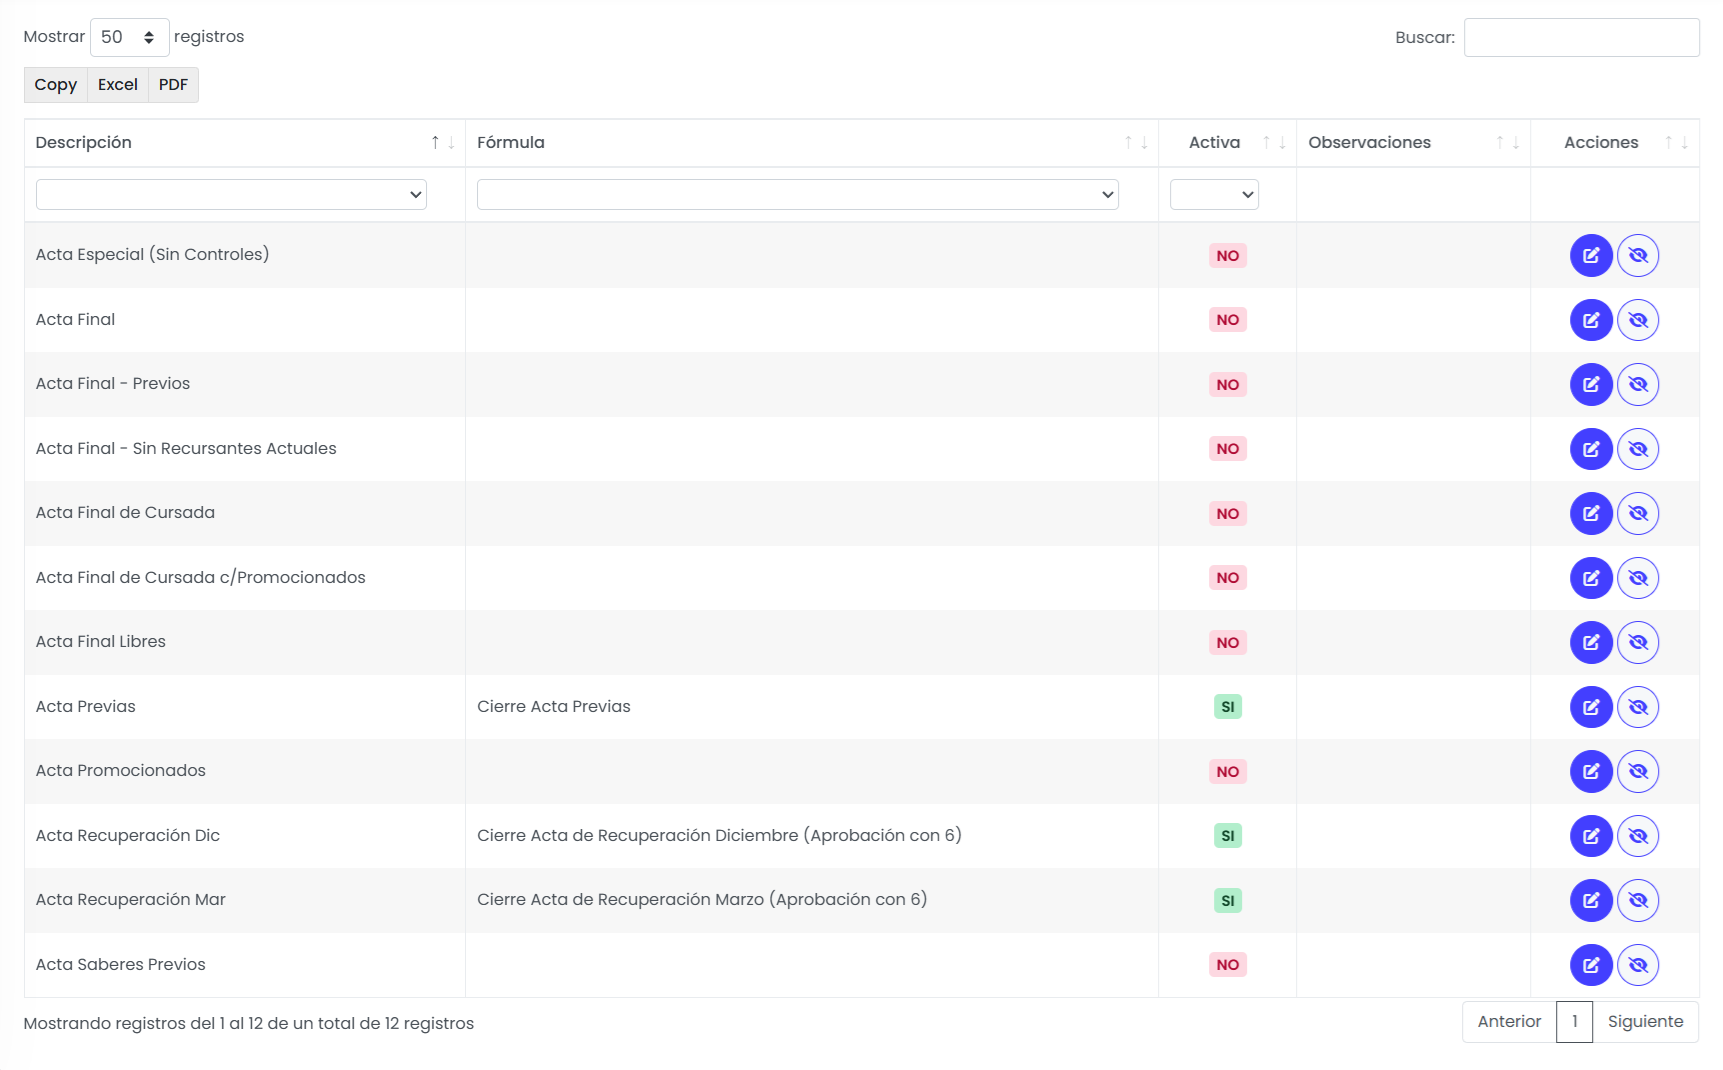Open the Activa filter dropdown
Screen dimensions: 1723x1070
coord(1214,195)
